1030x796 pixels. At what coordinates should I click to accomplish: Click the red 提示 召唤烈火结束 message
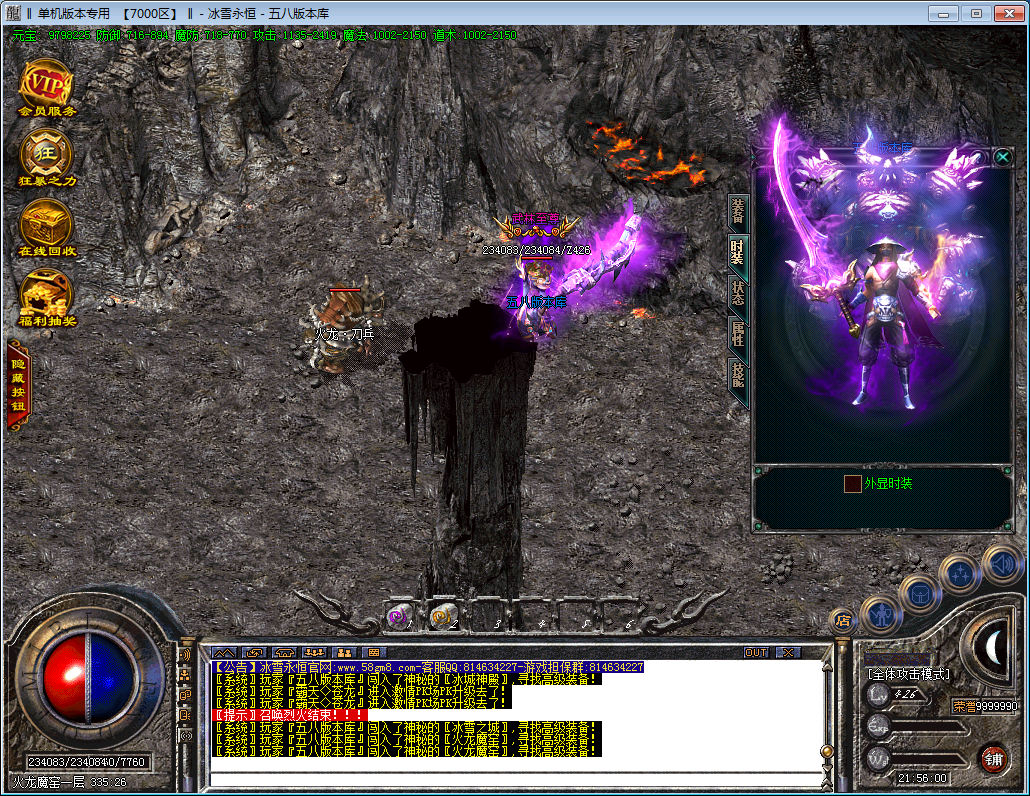click(x=290, y=715)
